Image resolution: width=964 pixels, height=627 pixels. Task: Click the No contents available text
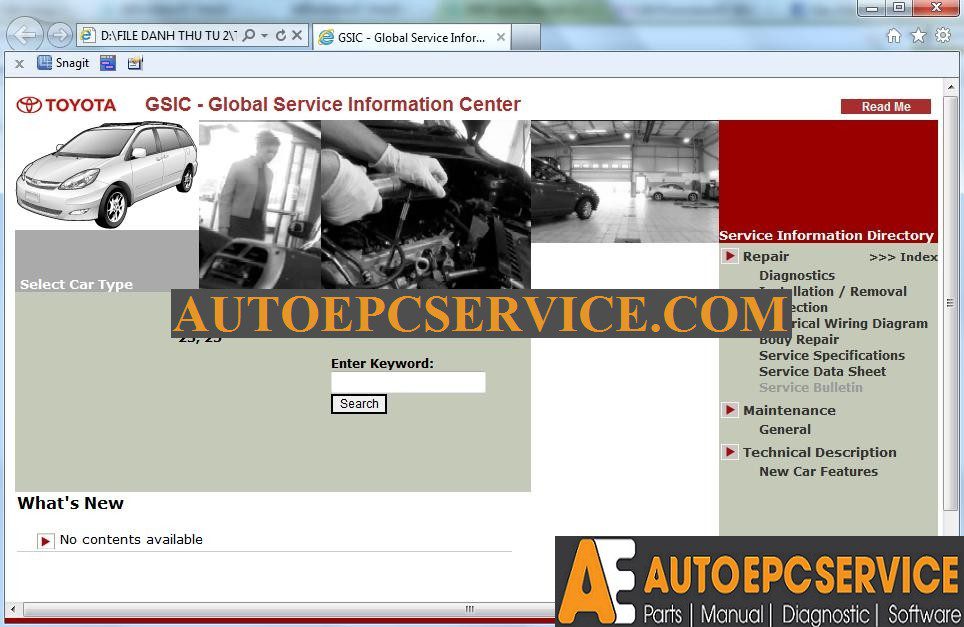[x=131, y=539]
